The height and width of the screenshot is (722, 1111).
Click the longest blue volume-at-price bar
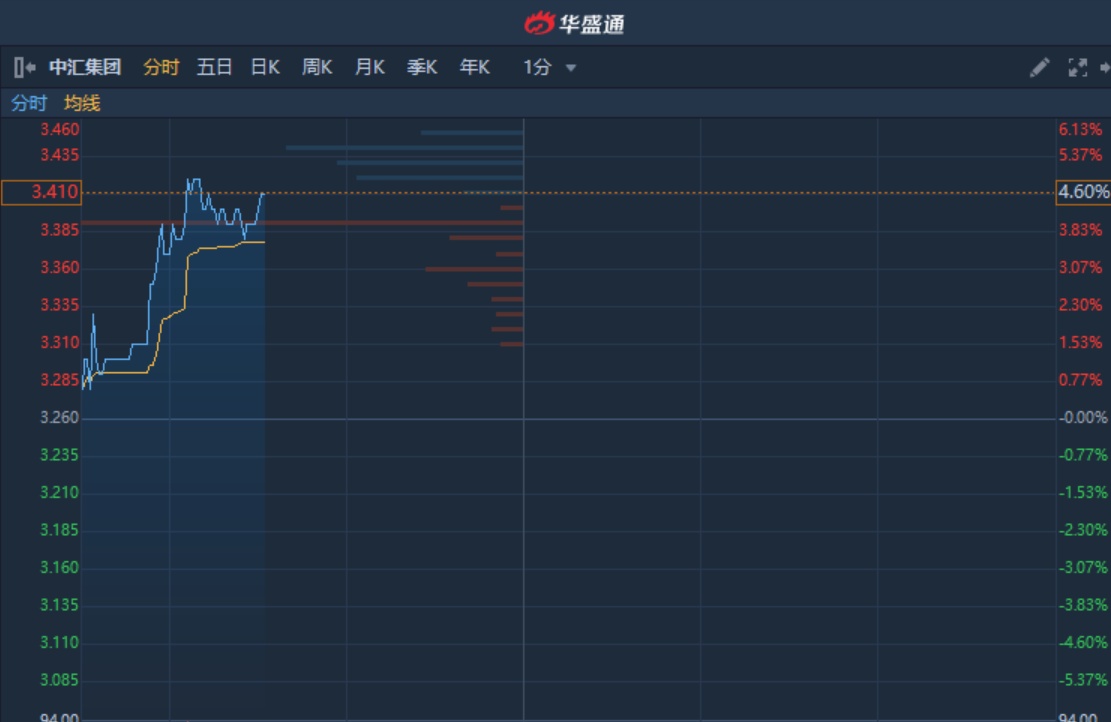click(405, 147)
